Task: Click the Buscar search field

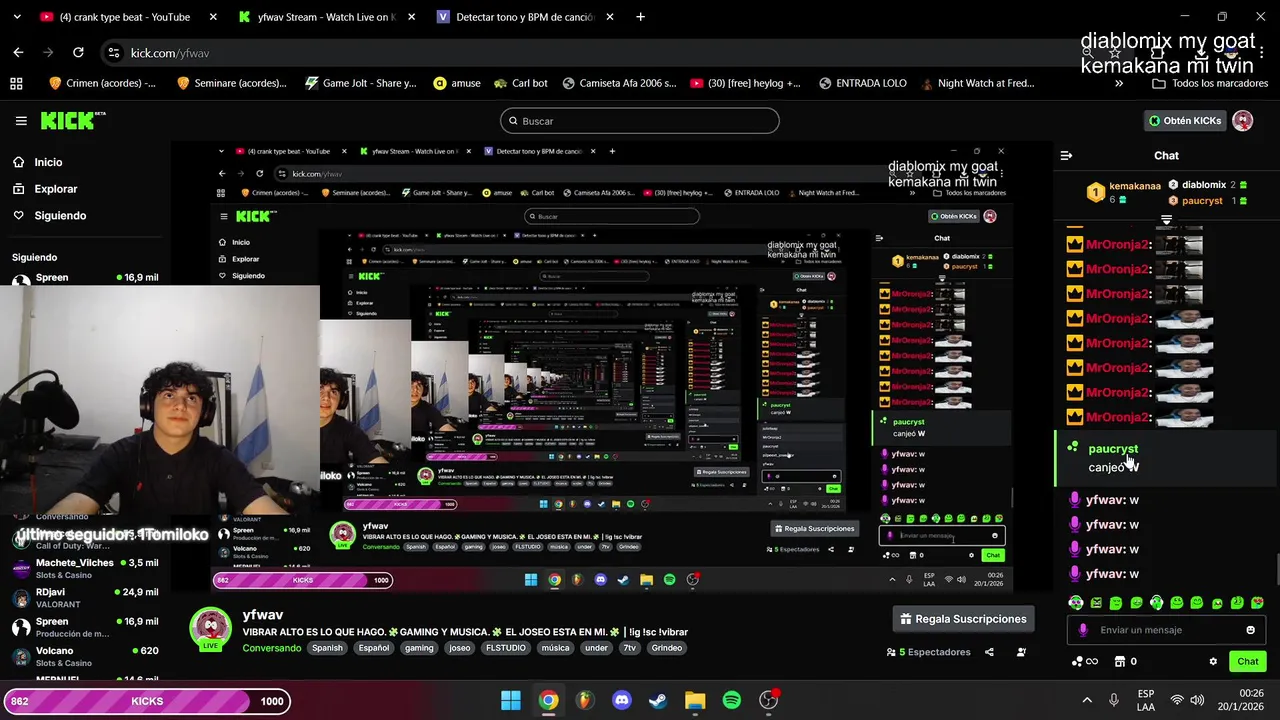Action: pos(639,121)
